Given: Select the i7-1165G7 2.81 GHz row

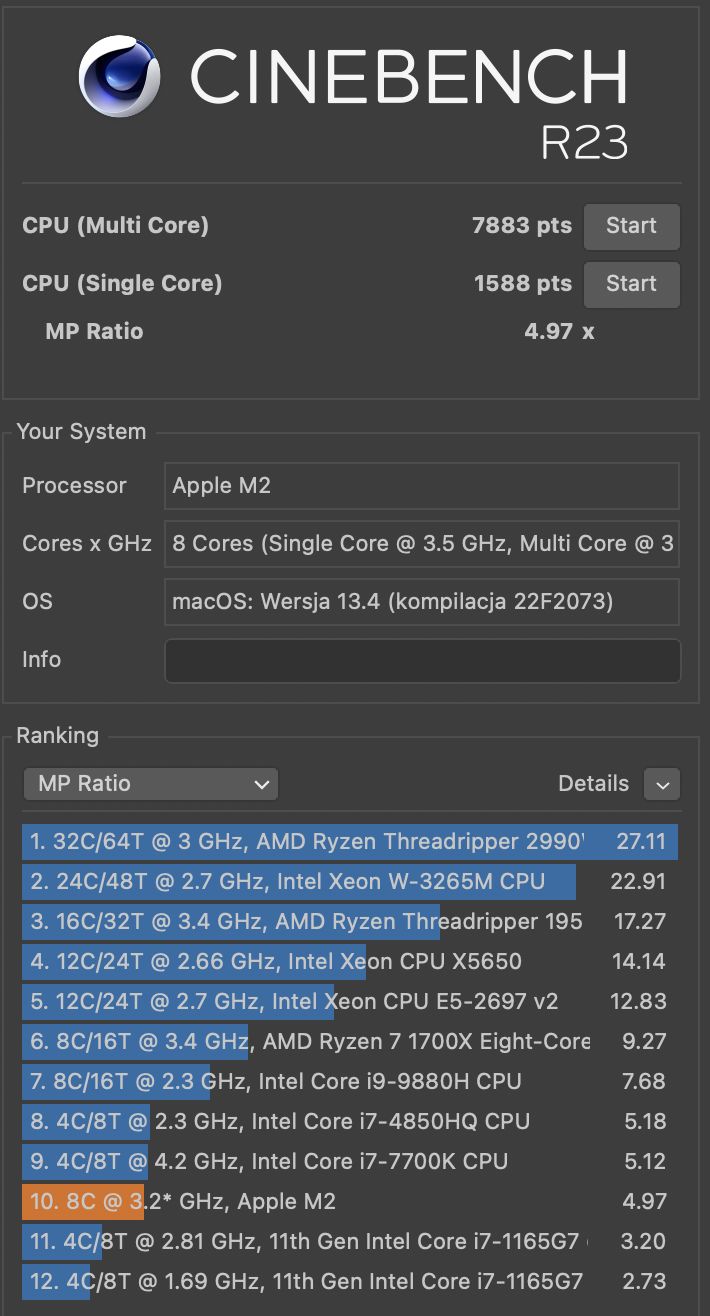Looking at the screenshot, I should 350,1241.
